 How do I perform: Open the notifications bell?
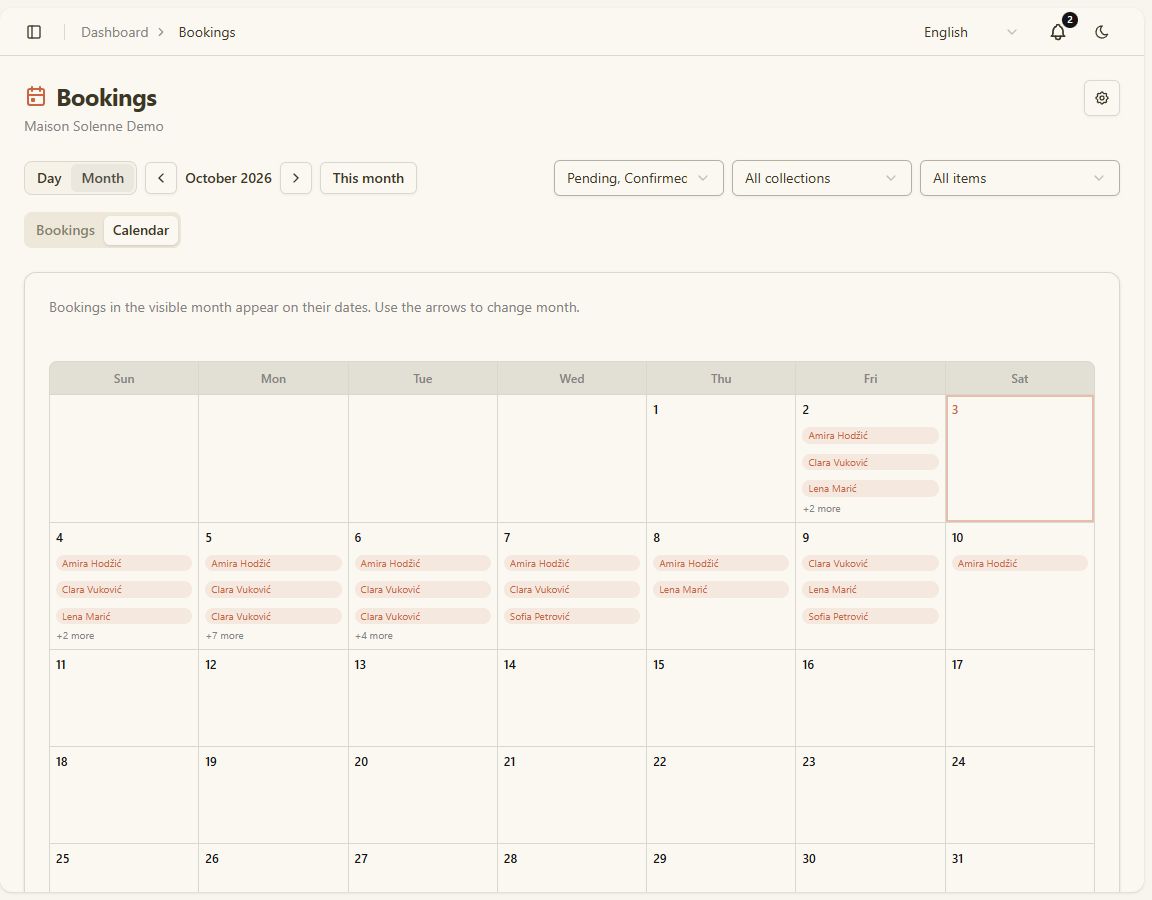coord(1058,32)
